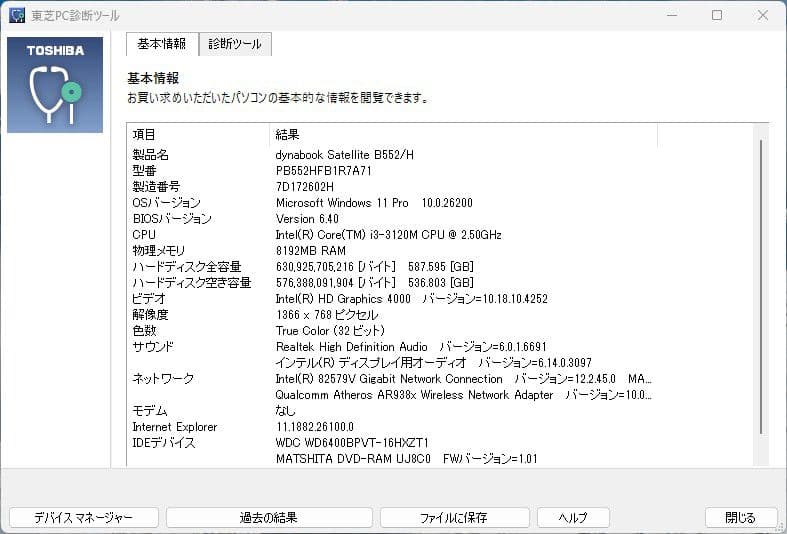This screenshot has height=534, width=787.
Task: Click Internet Explorer version 11.1882.26100.0
Action: 315,427
